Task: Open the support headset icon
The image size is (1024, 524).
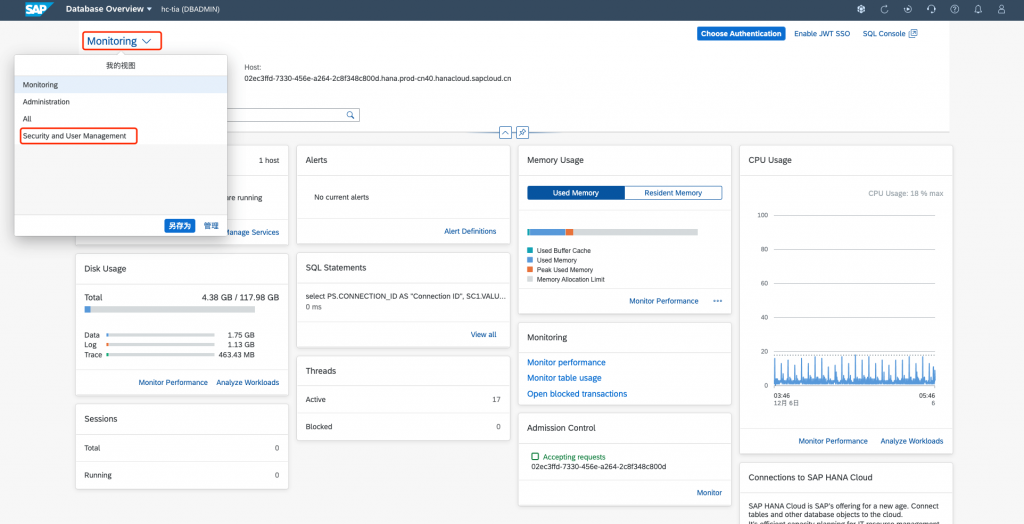Action: point(931,9)
